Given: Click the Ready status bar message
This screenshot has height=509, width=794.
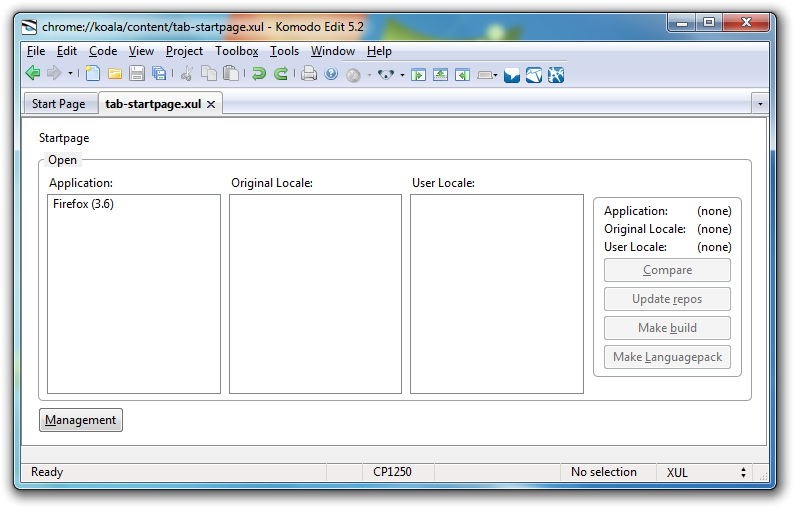Looking at the screenshot, I should tap(47, 472).
